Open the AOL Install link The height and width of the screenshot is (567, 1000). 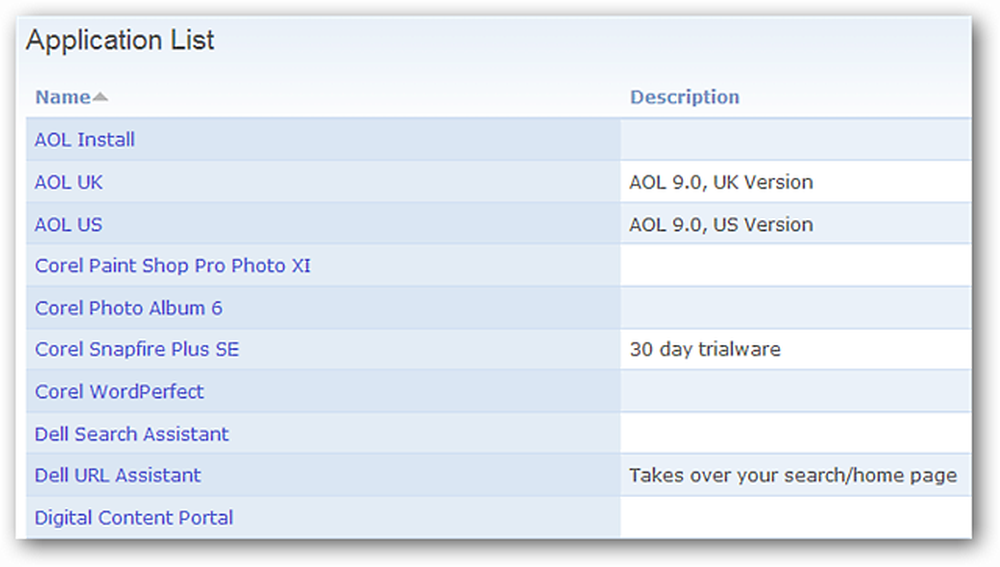84,140
